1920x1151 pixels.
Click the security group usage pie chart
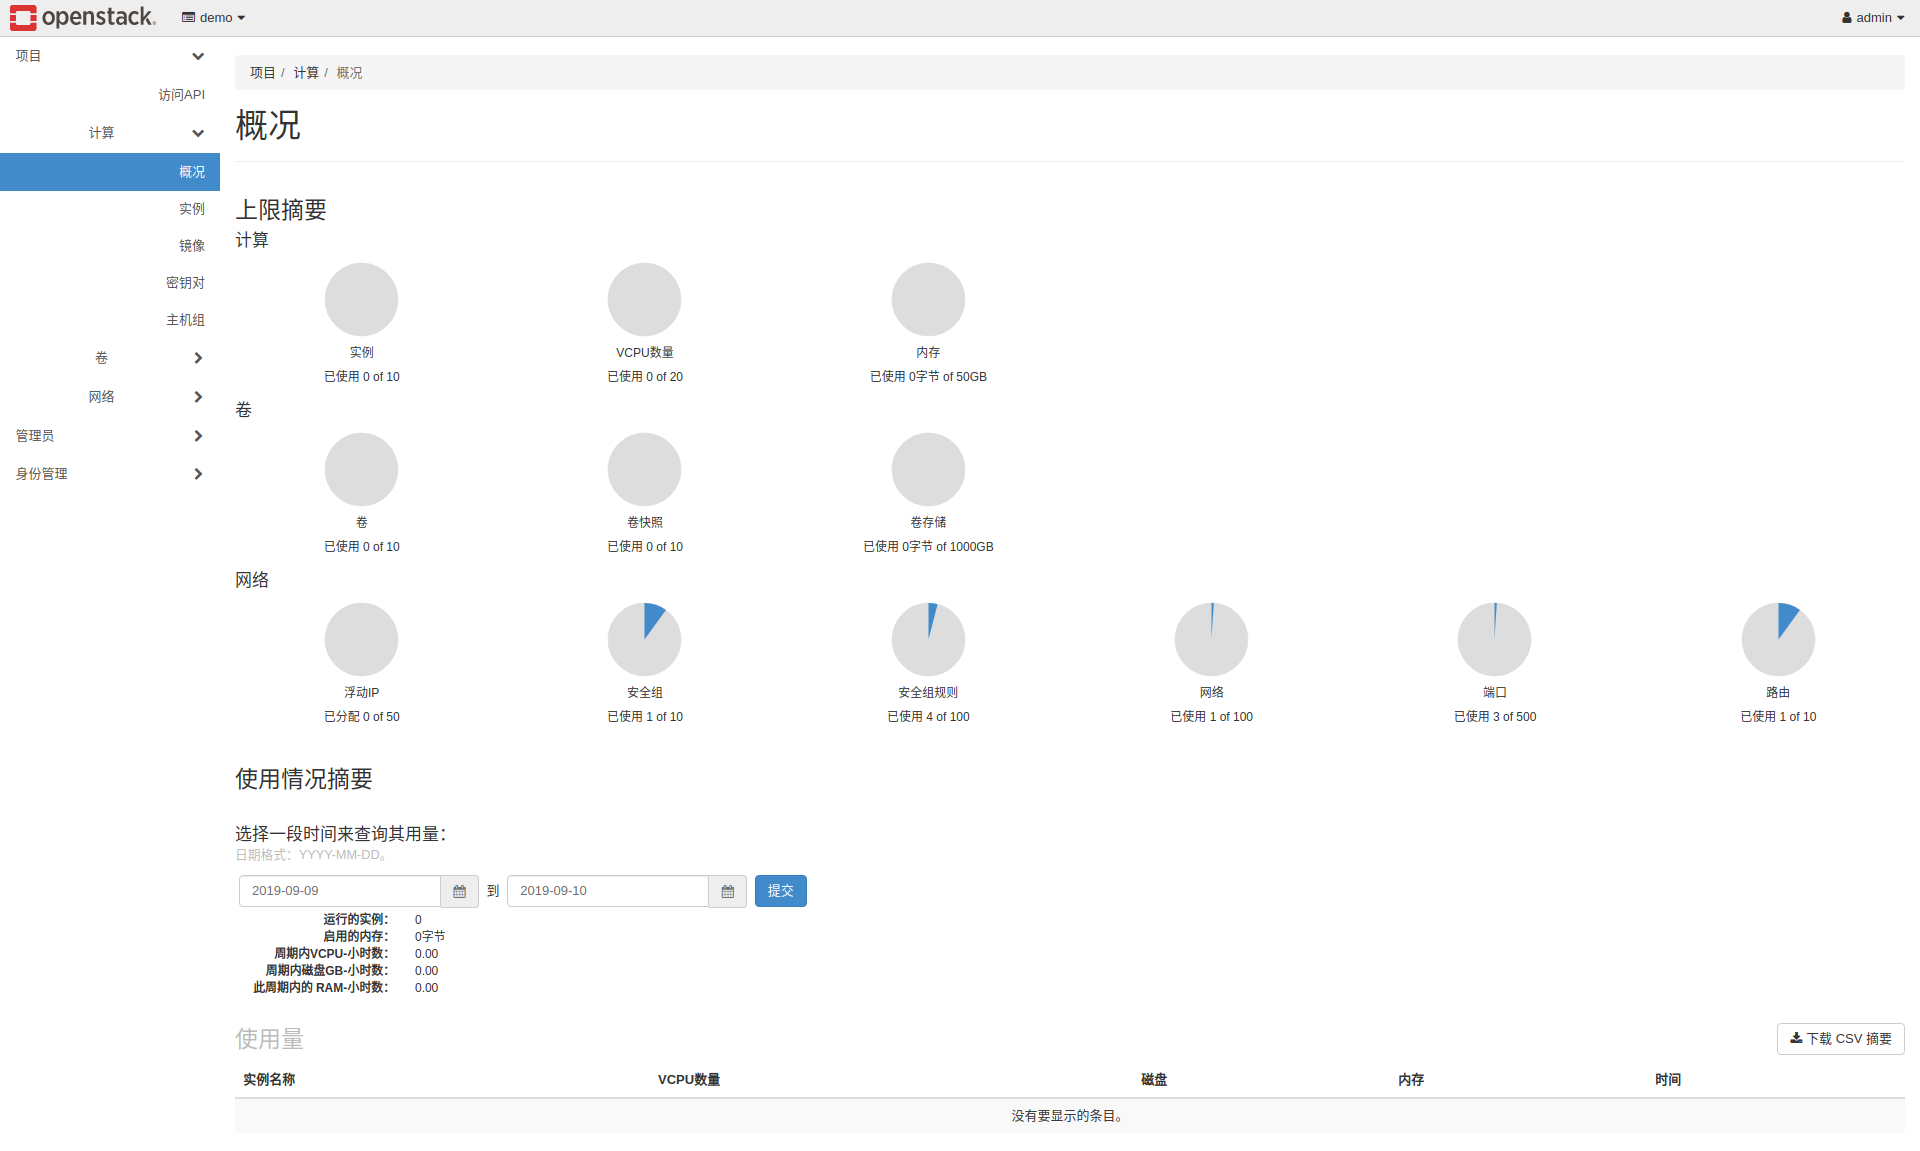tap(644, 639)
